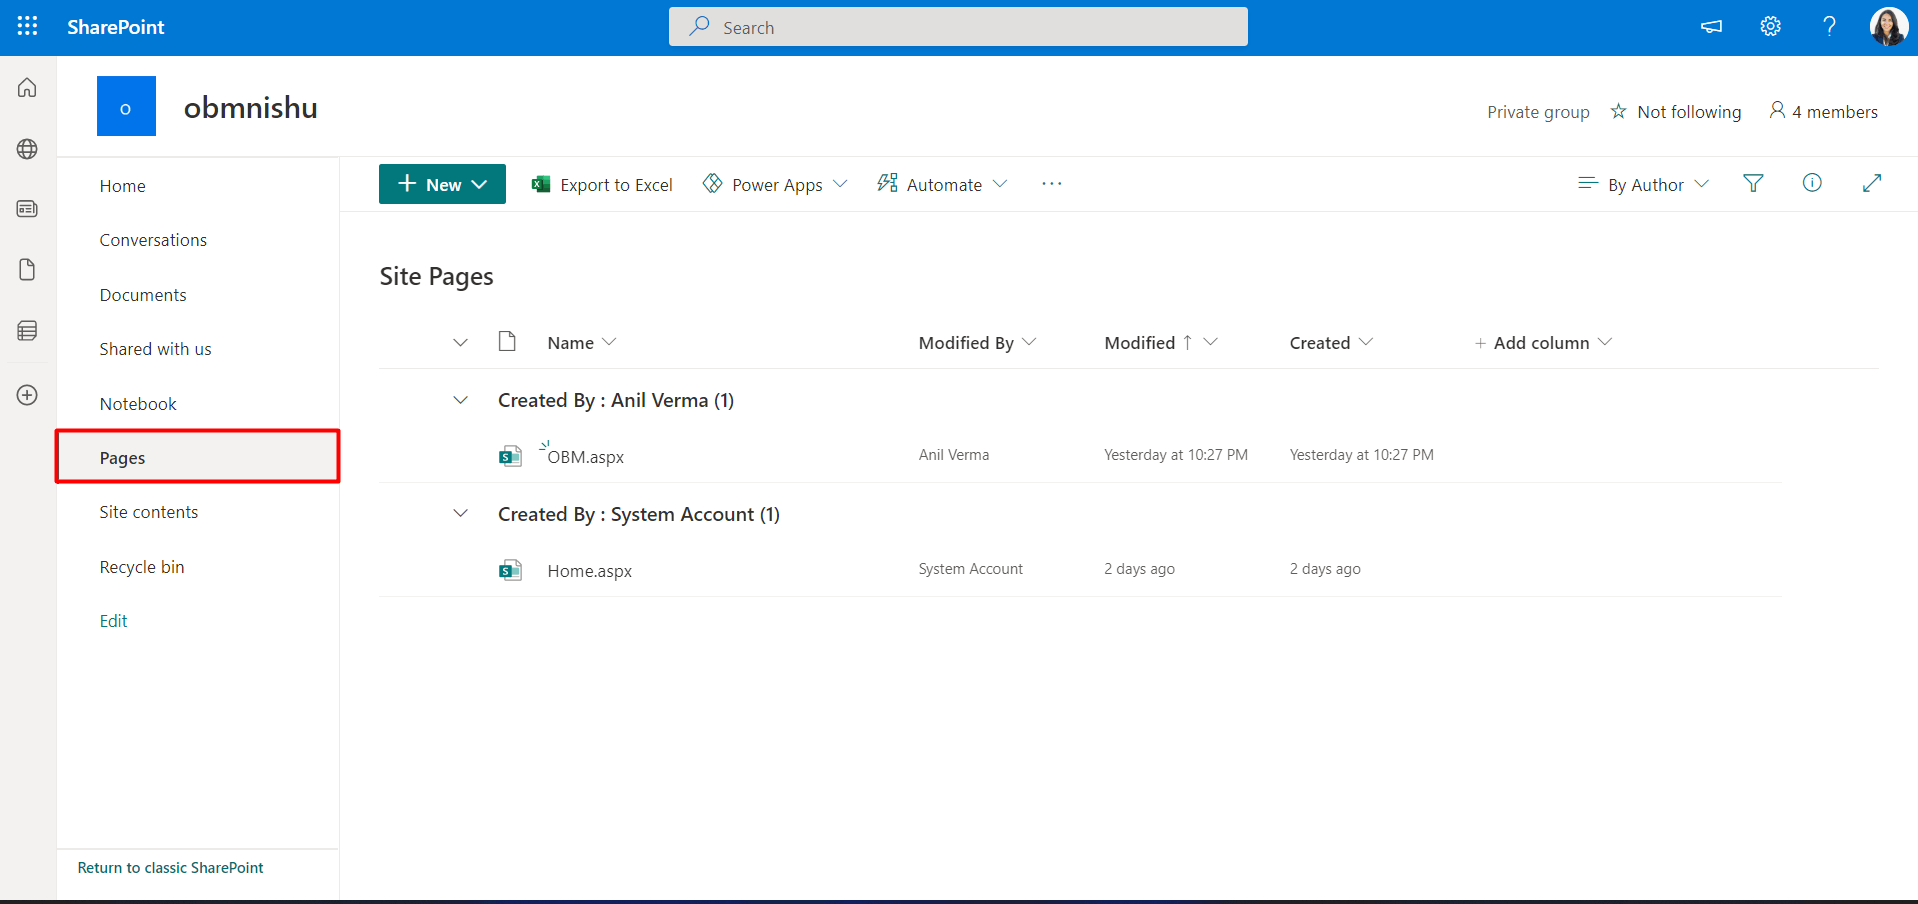
Task: Select Pages in site navigation
Action: pos(198,457)
